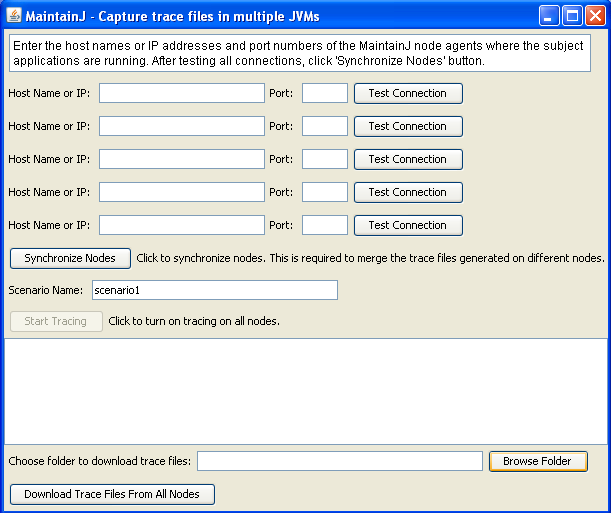Image resolution: width=611 pixels, height=513 pixels.
Task: Click the fifth row Port field
Action: coord(324,225)
